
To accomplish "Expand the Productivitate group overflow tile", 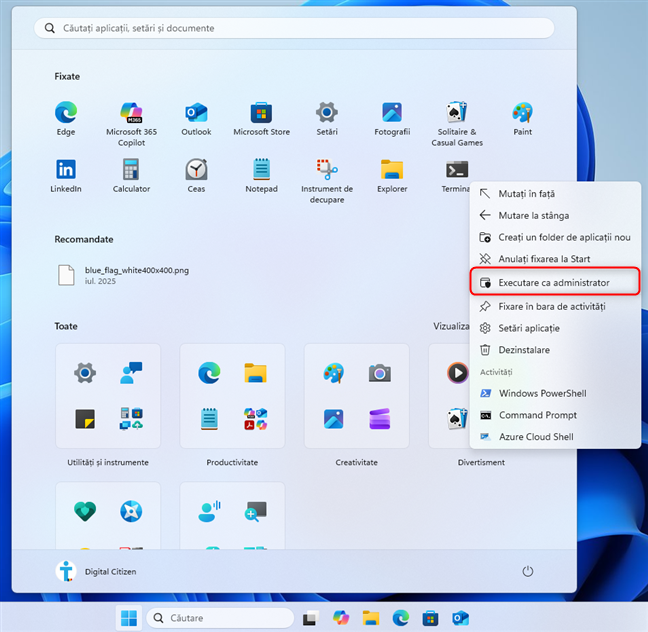I will click(x=255, y=419).
